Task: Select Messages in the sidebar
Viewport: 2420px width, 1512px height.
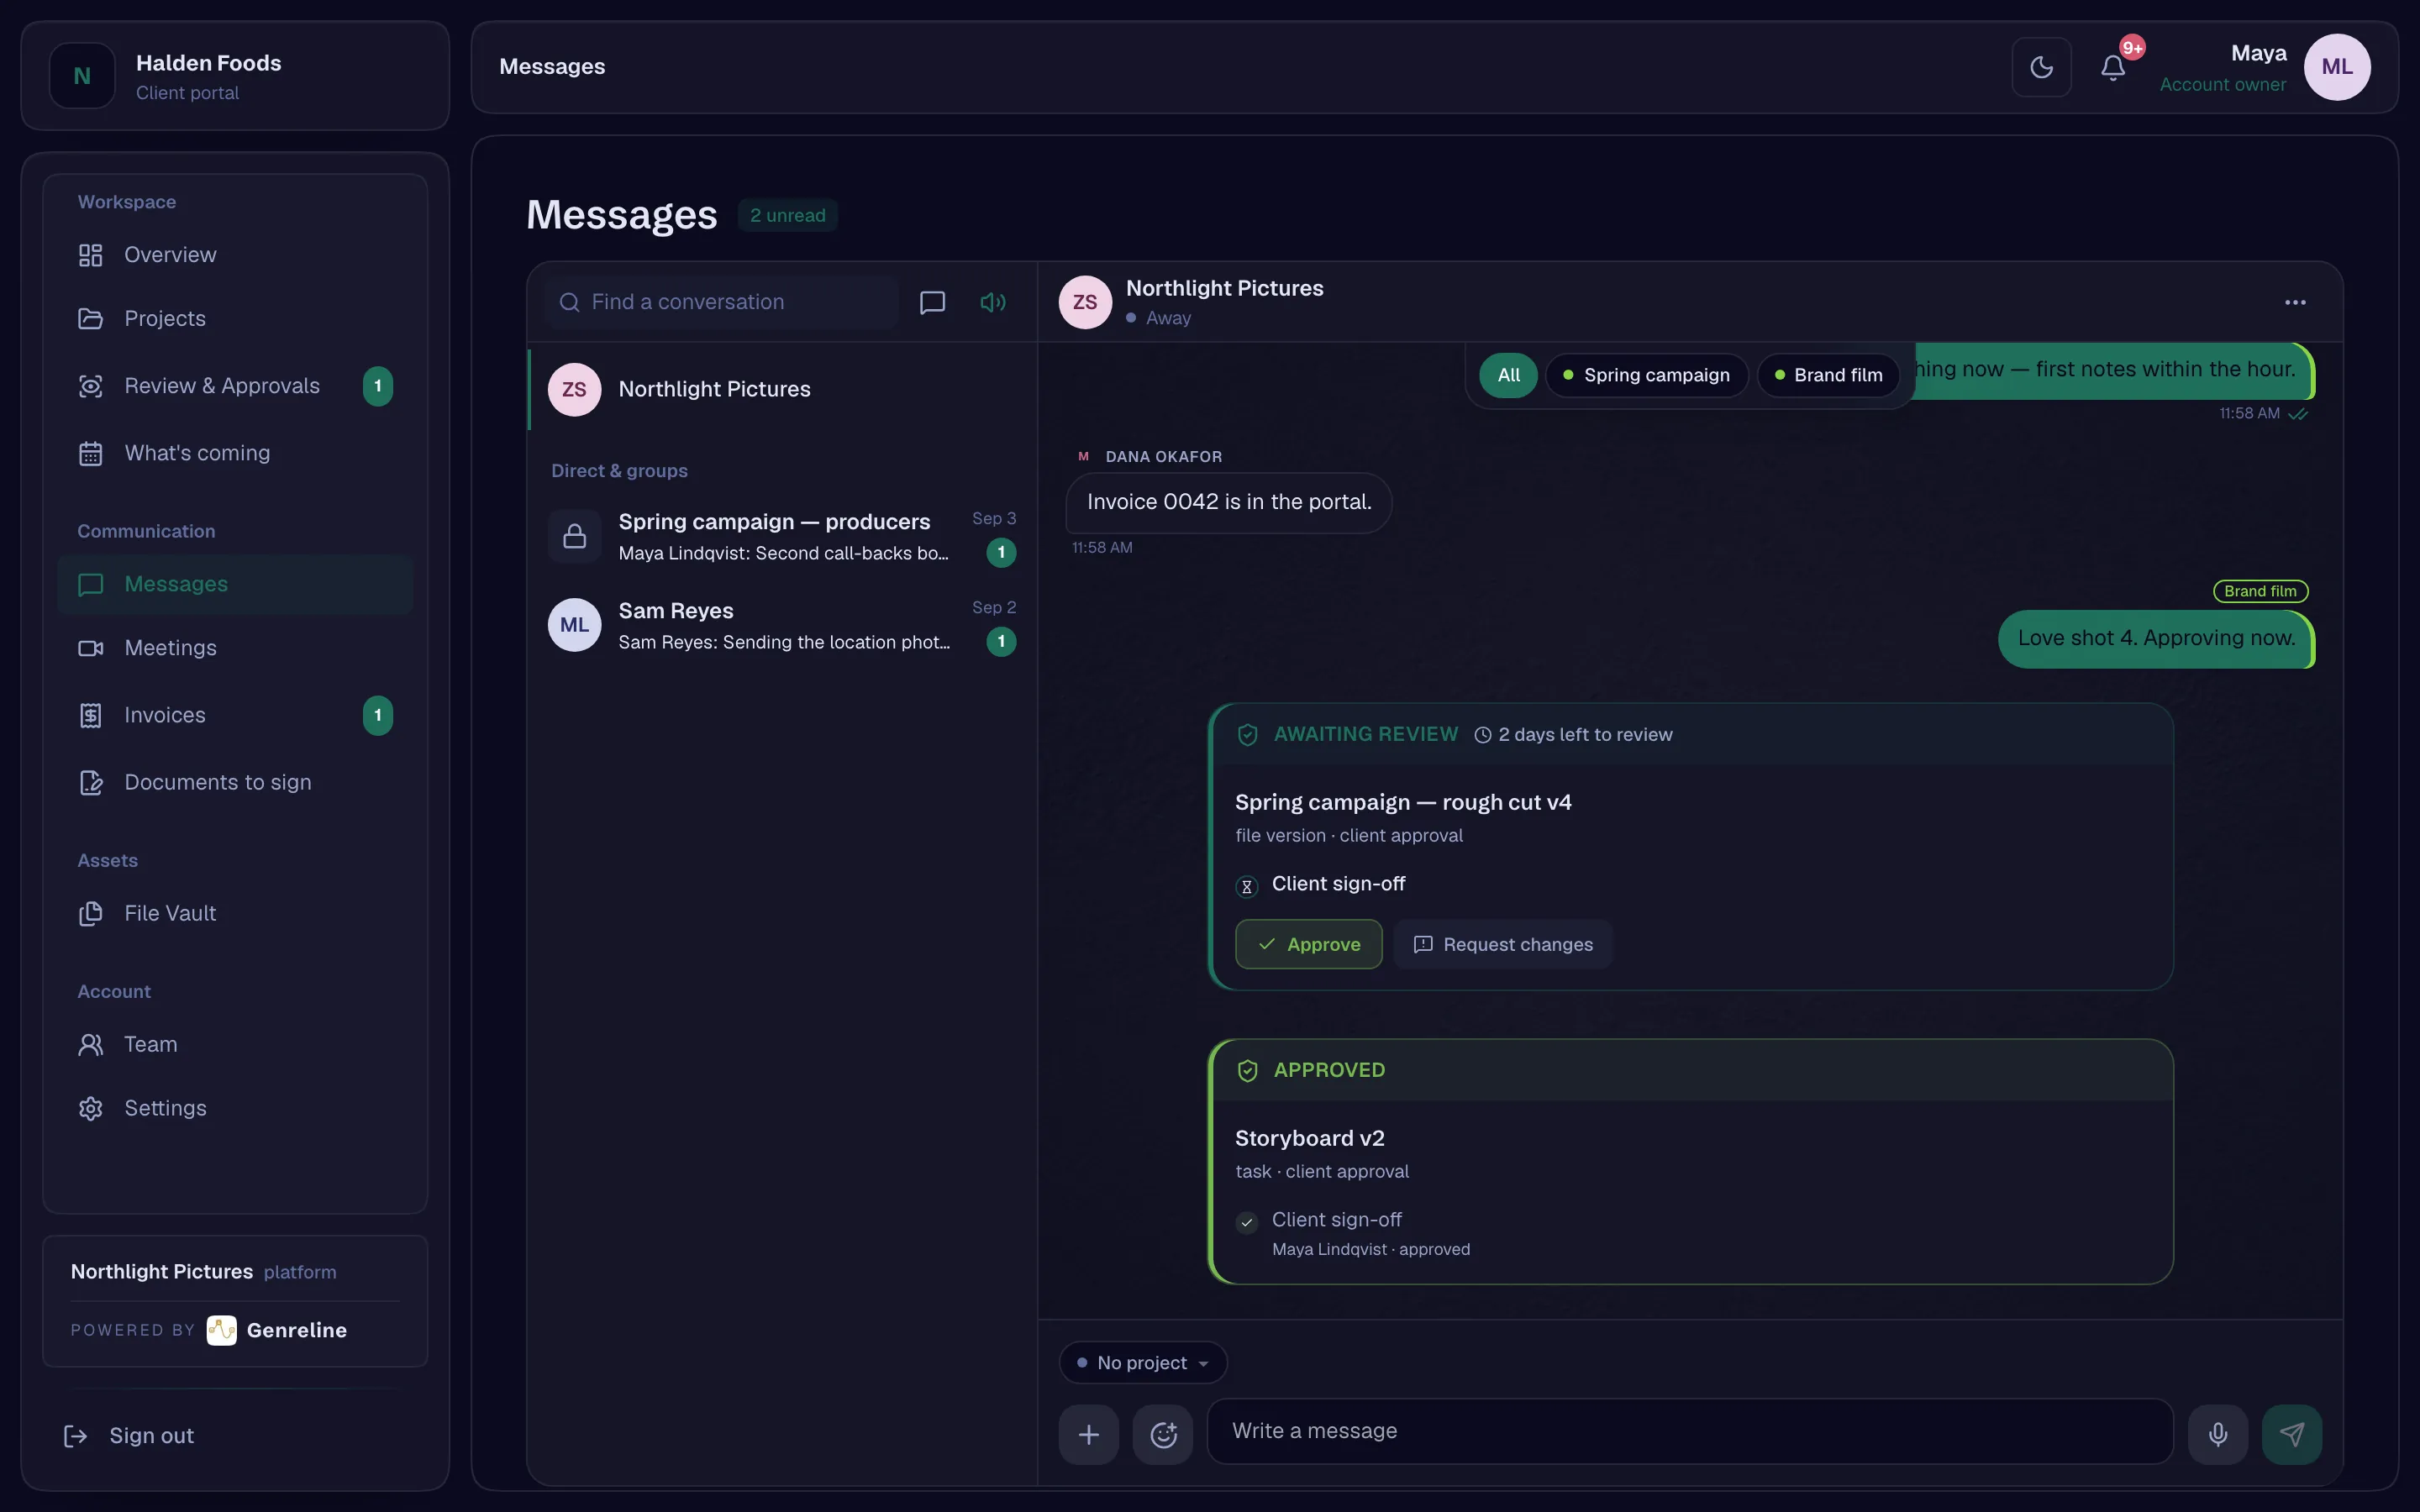Action: click(x=235, y=584)
